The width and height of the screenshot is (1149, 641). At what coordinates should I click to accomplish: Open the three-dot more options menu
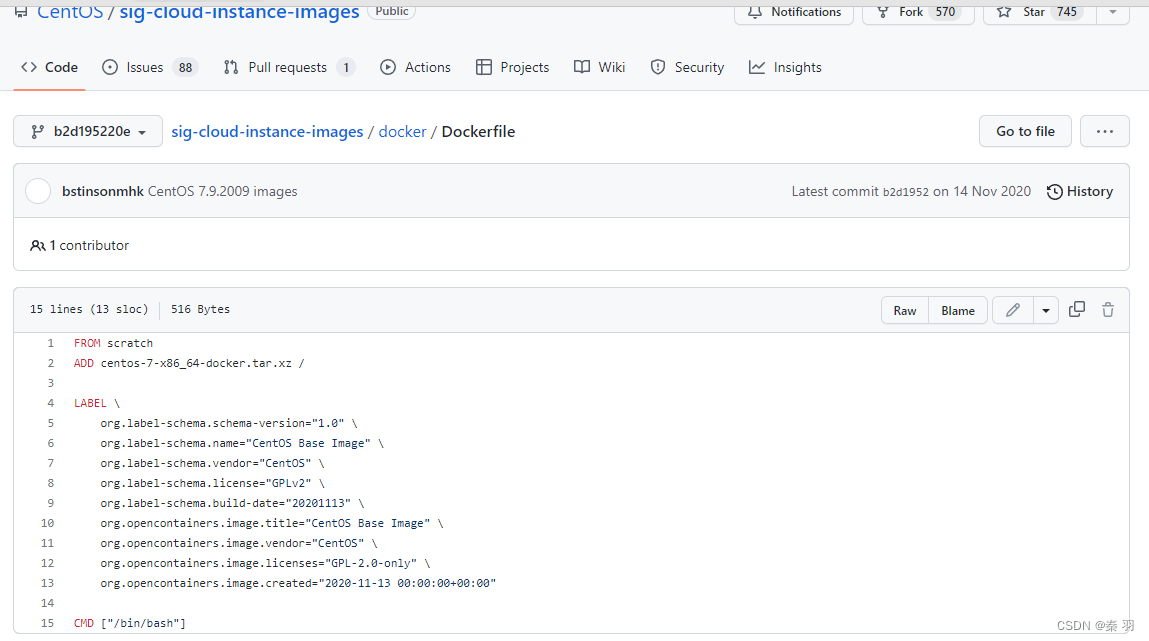(1104, 131)
